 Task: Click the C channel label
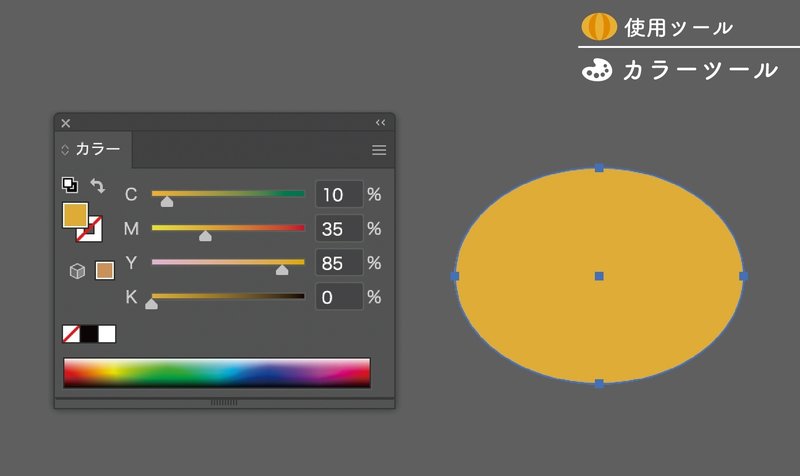(x=131, y=194)
